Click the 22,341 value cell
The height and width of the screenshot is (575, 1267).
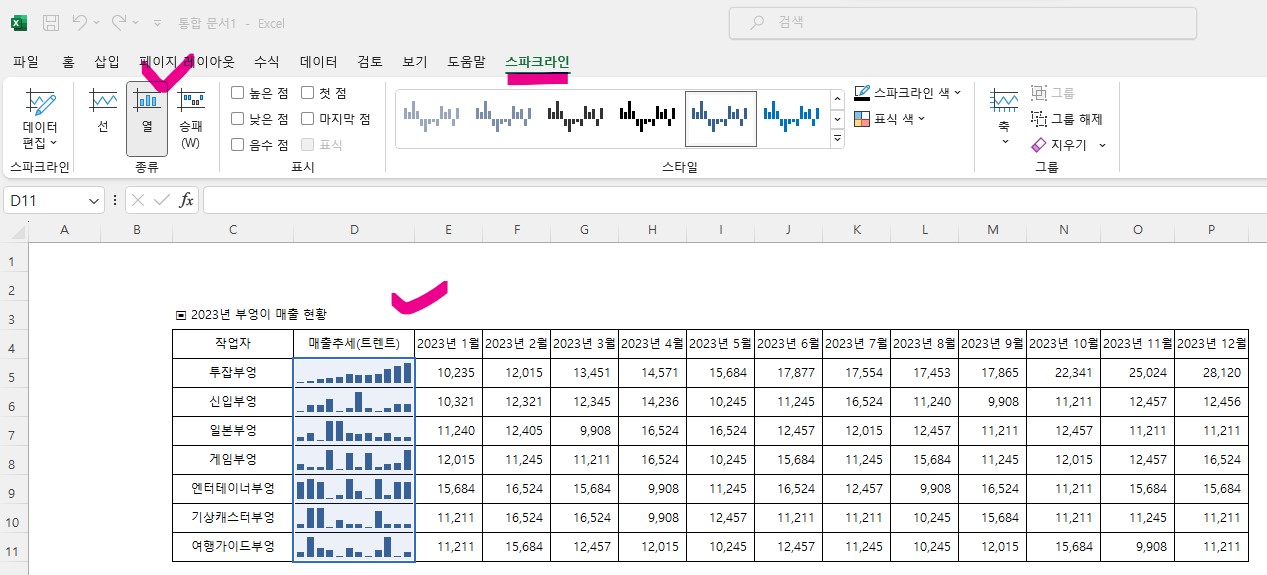(x=1064, y=372)
